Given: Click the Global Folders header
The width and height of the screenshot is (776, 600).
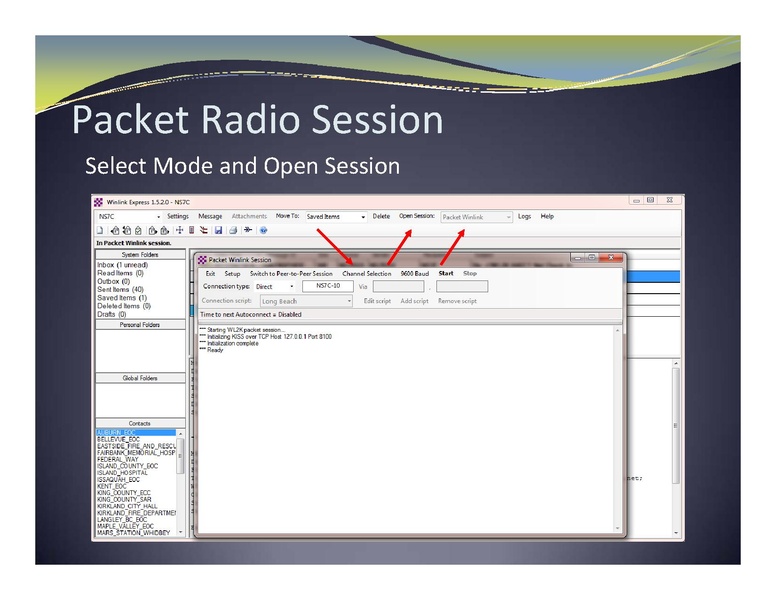Looking at the screenshot, I should coord(140,378).
